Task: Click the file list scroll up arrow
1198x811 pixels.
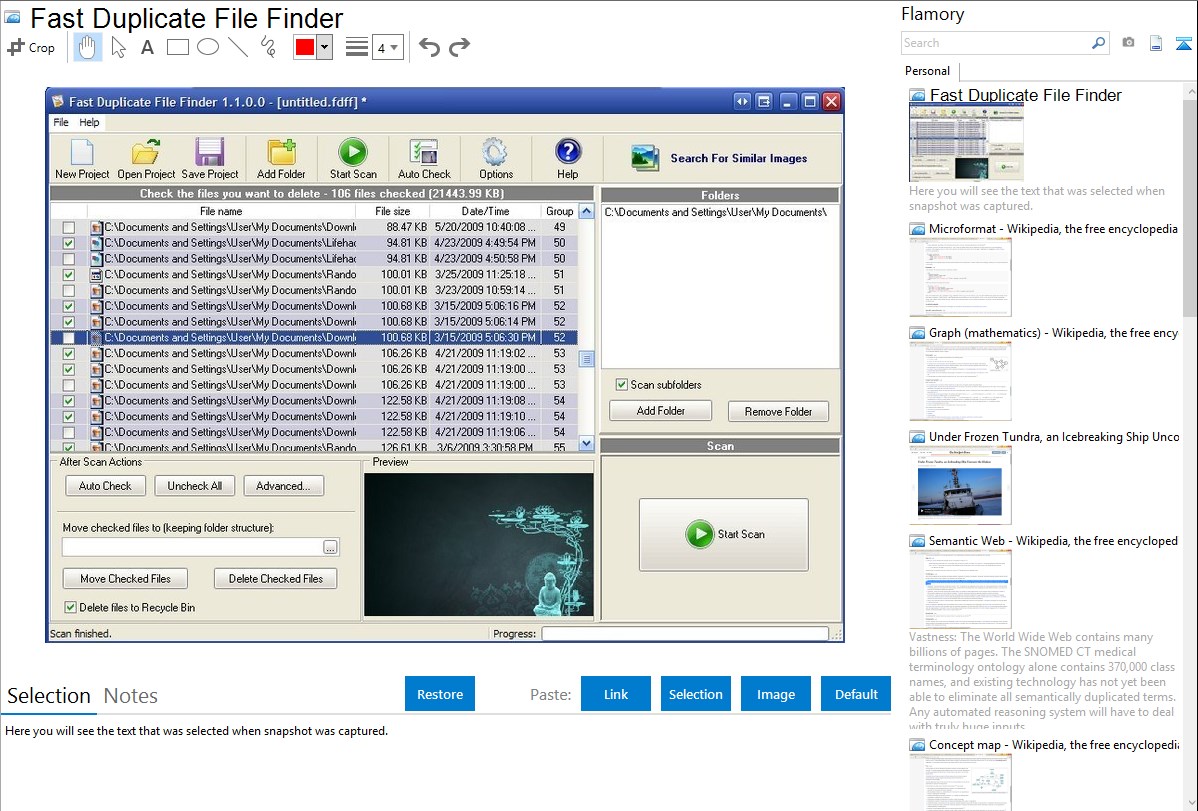Action: pos(586,212)
